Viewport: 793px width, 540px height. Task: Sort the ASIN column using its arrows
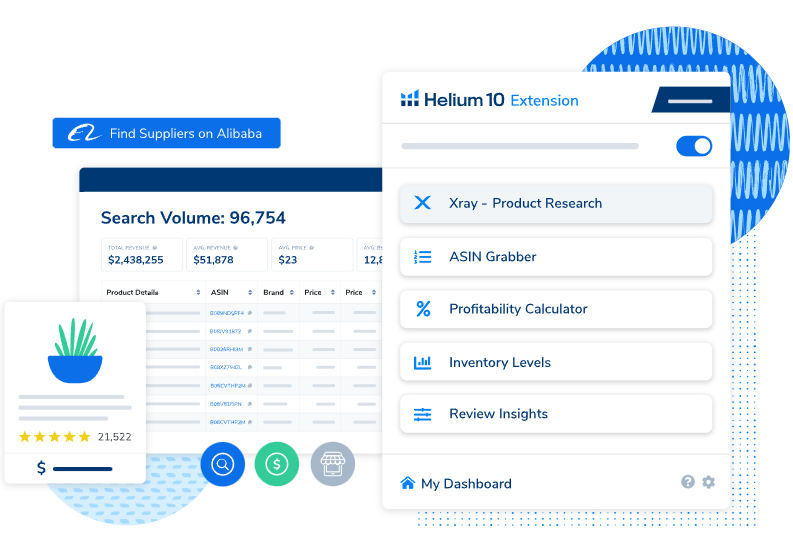(x=250, y=292)
